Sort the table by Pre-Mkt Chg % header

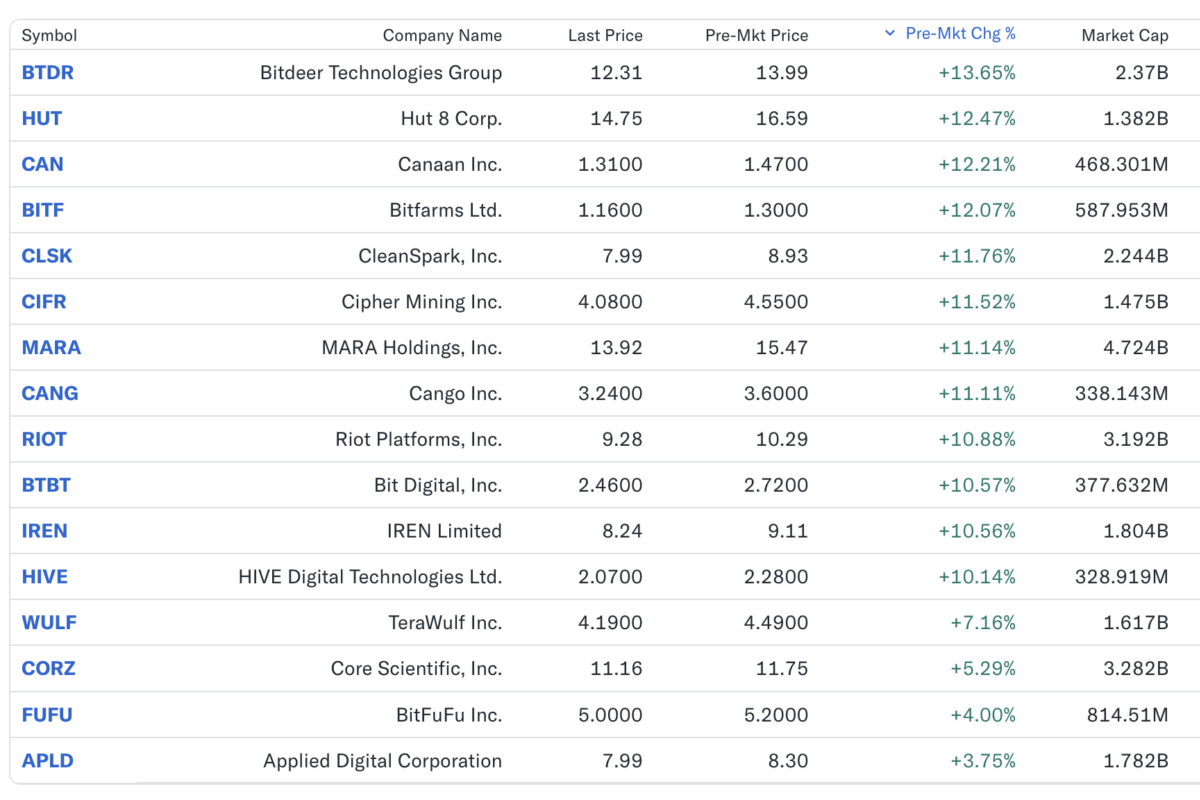(x=960, y=34)
